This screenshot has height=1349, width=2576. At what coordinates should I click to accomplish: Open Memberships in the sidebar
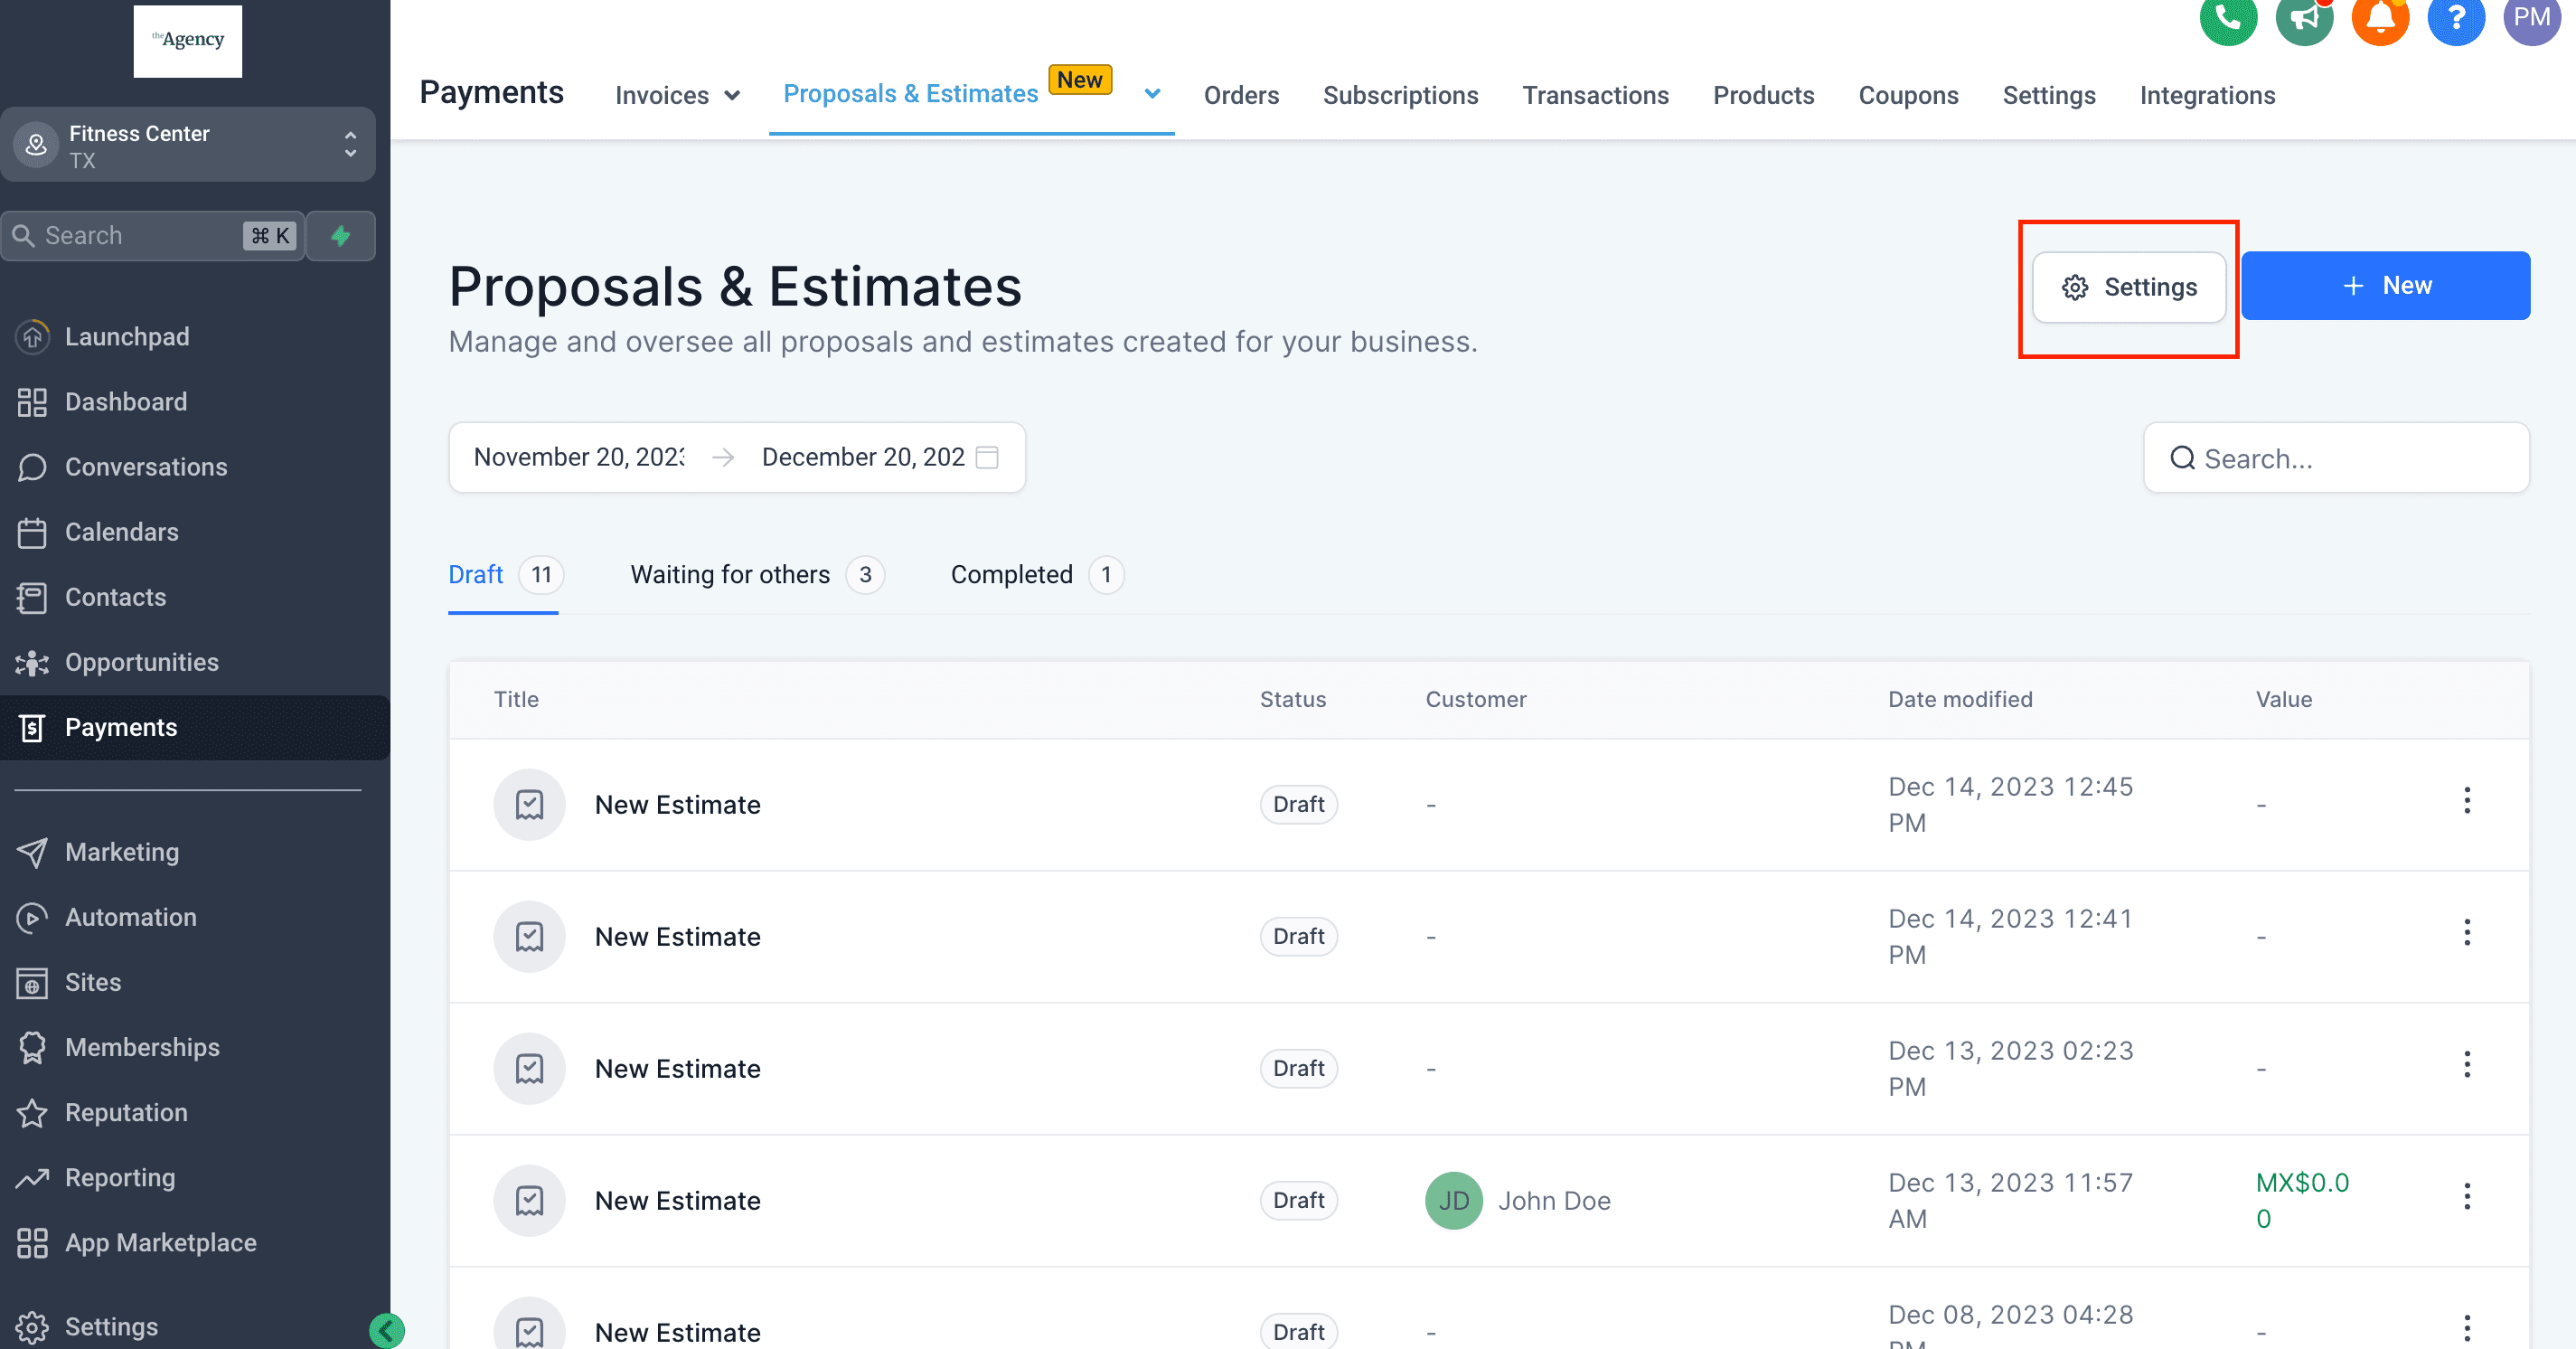pyautogui.click(x=142, y=1047)
